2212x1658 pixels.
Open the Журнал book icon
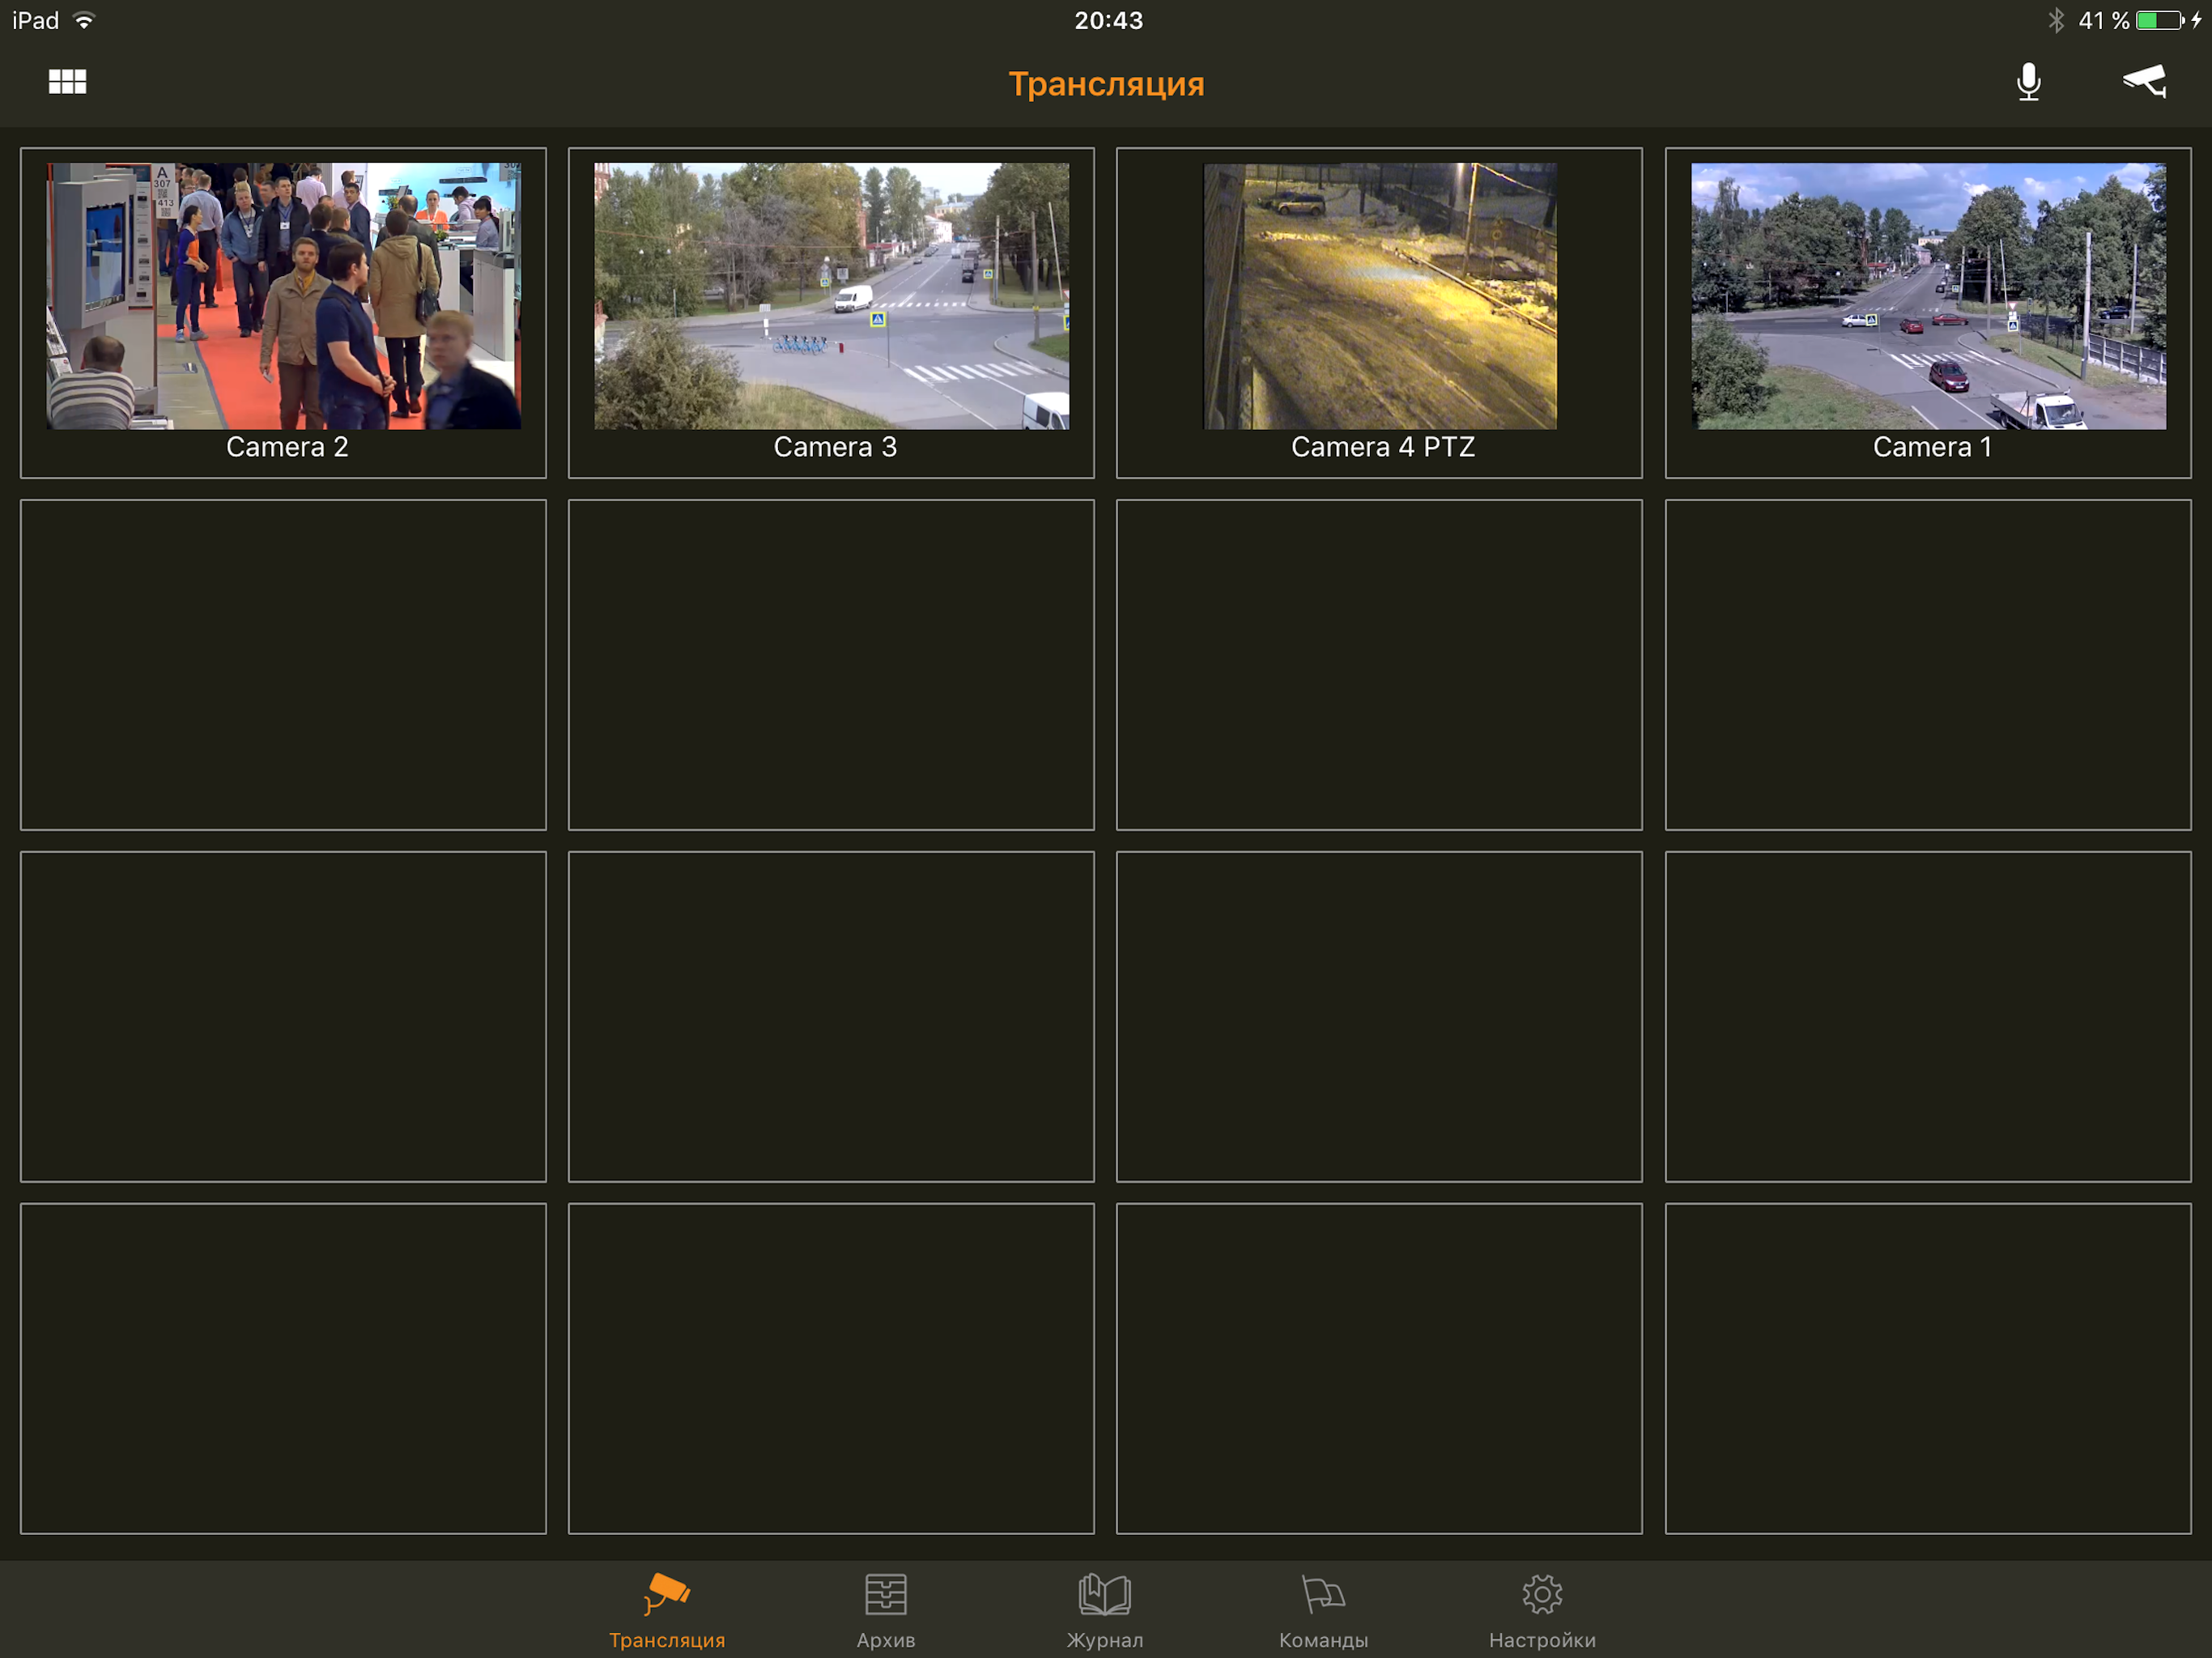click(x=1104, y=1594)
